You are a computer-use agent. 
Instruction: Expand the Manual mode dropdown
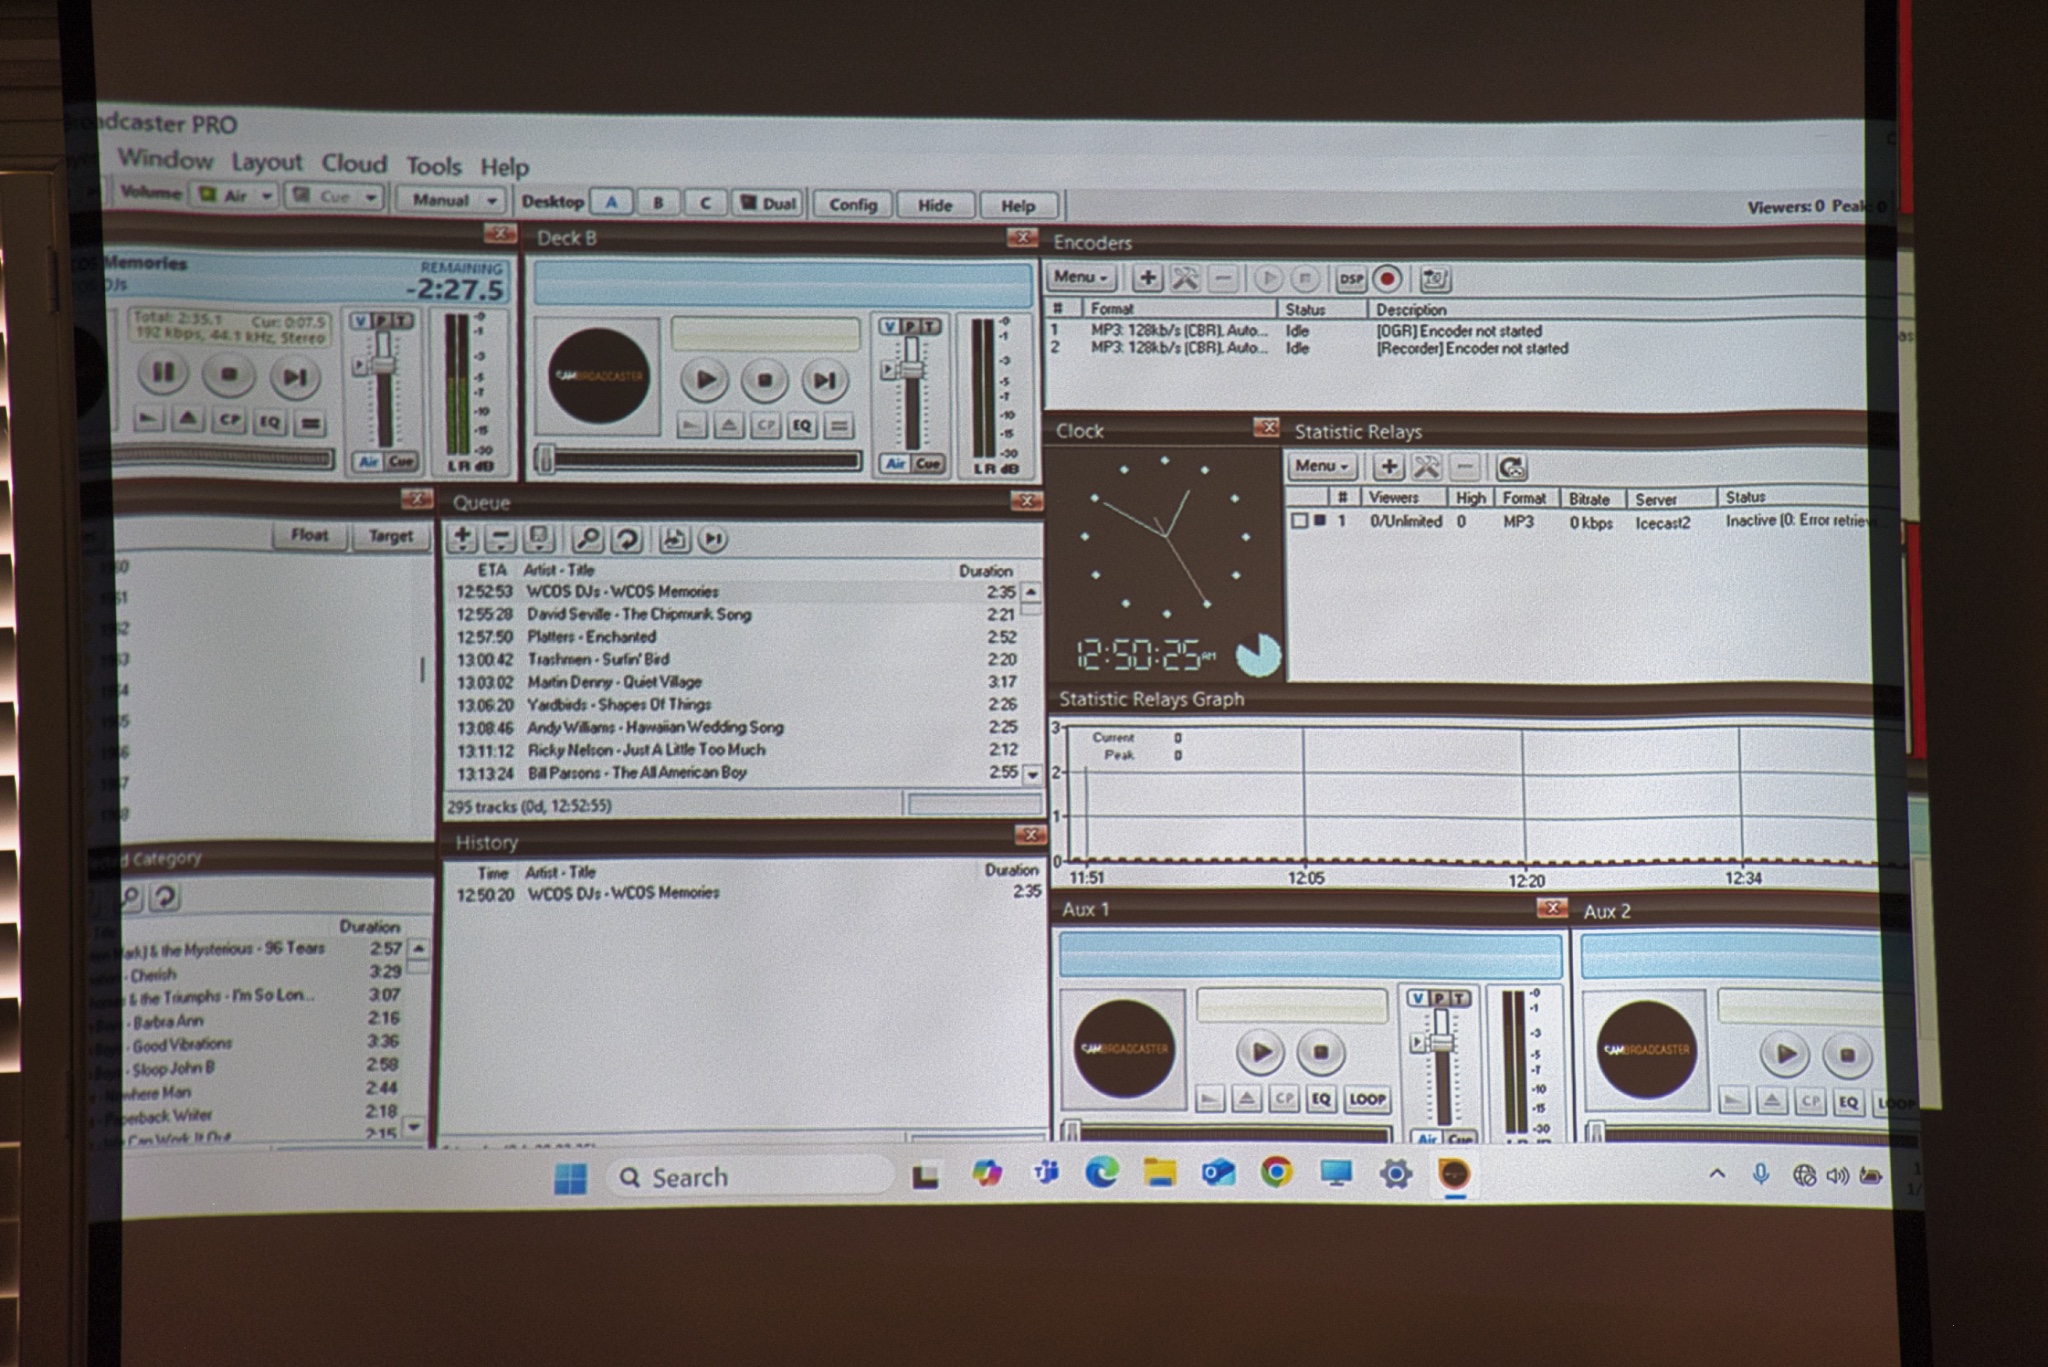(x=450, y=200)
